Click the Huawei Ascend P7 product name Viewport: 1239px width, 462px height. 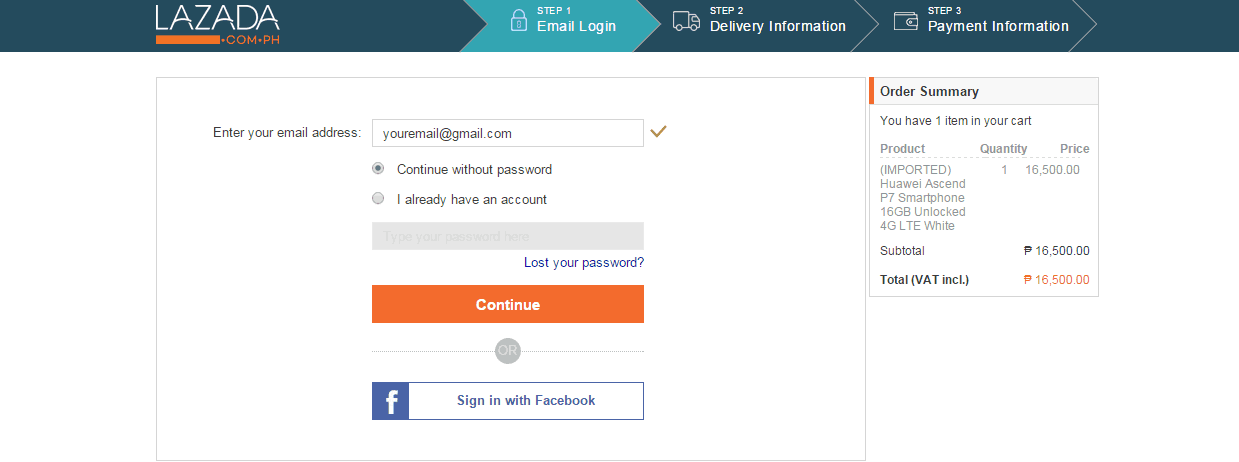click(x=923, y=198)
